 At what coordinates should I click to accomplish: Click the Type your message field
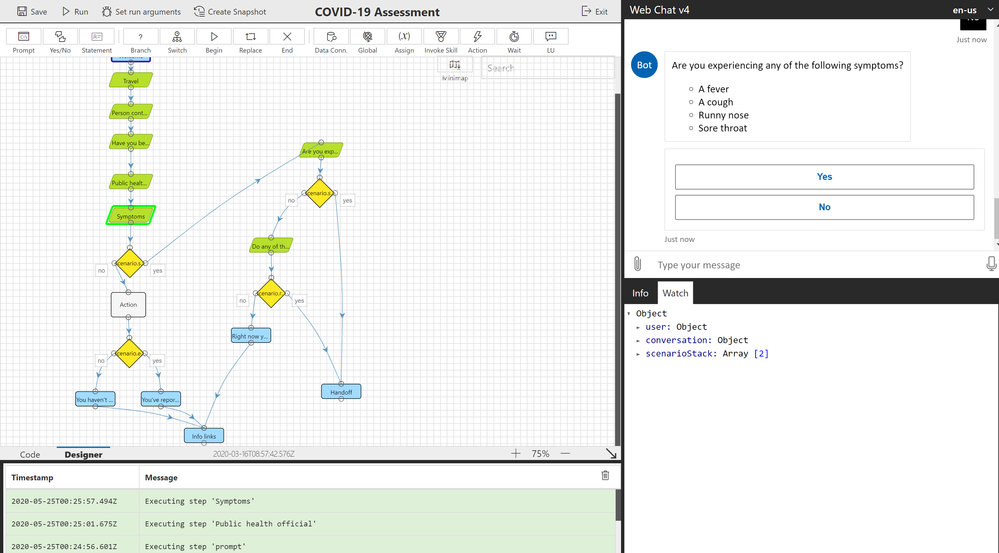[816, 265]
